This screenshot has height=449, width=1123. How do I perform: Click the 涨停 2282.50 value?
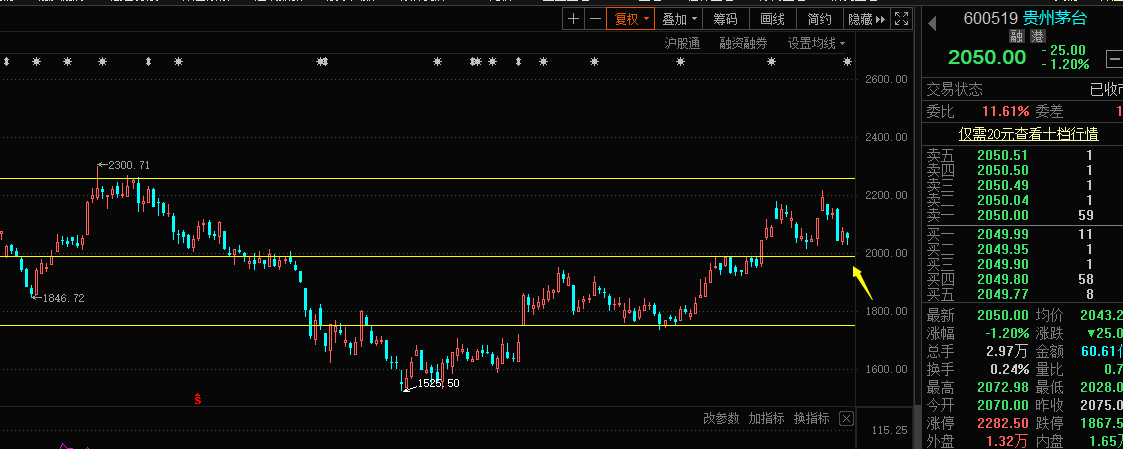click(x=1003, y=424)
